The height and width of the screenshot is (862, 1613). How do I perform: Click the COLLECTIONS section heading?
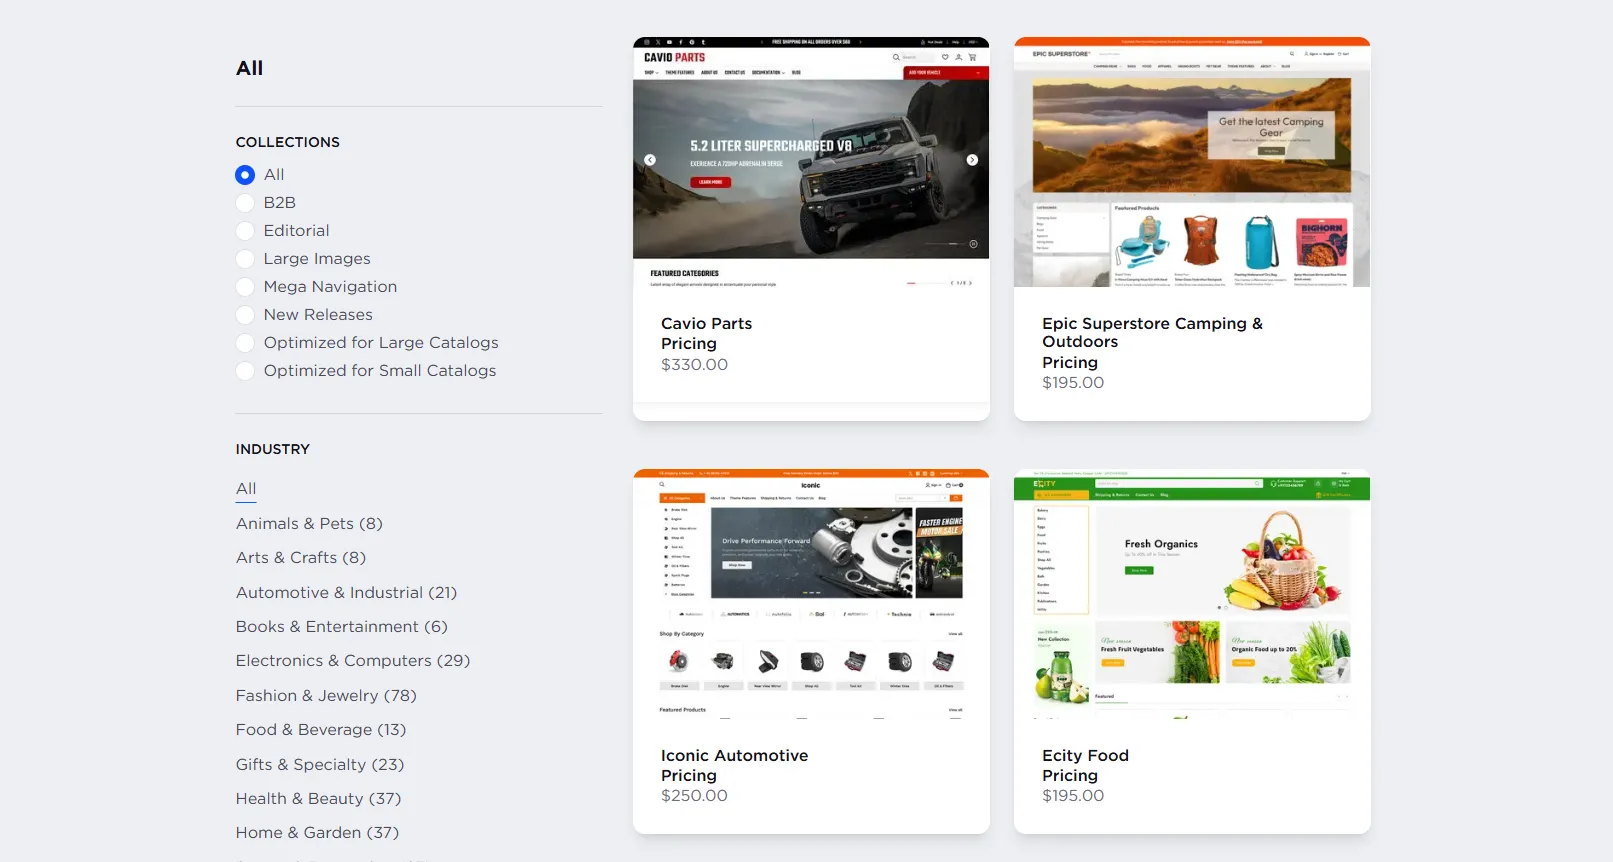288,142
